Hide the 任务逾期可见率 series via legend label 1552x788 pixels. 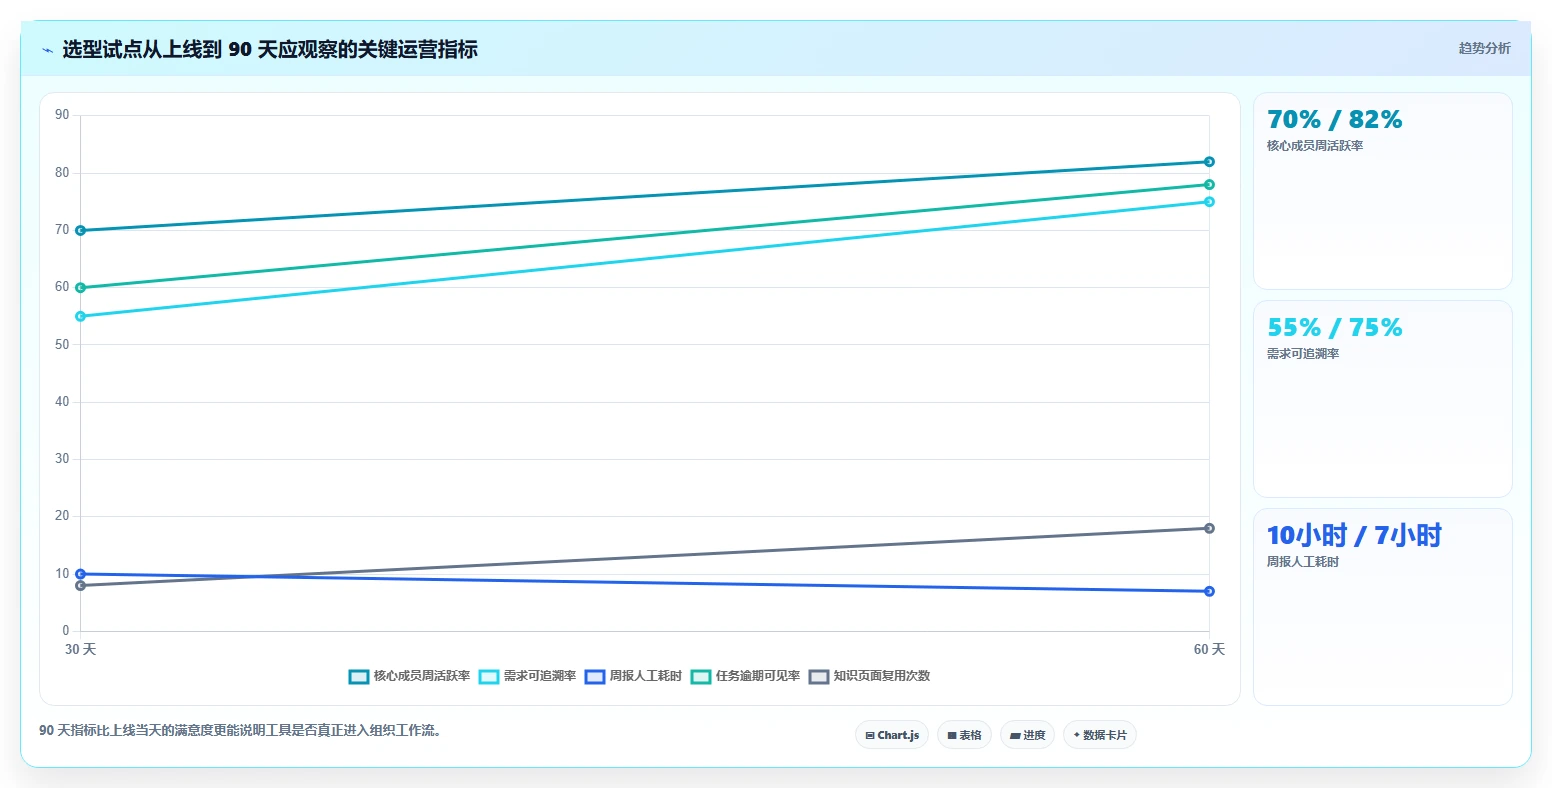click(x=758, y=677)
